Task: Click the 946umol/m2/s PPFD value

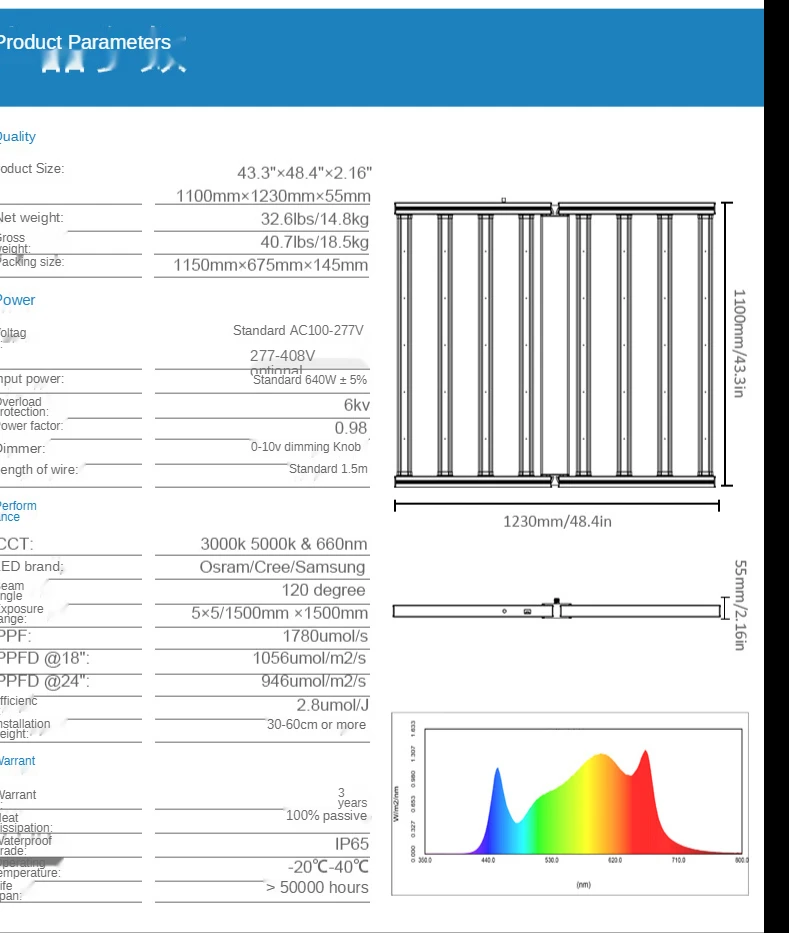Action: tap(314, 681)
